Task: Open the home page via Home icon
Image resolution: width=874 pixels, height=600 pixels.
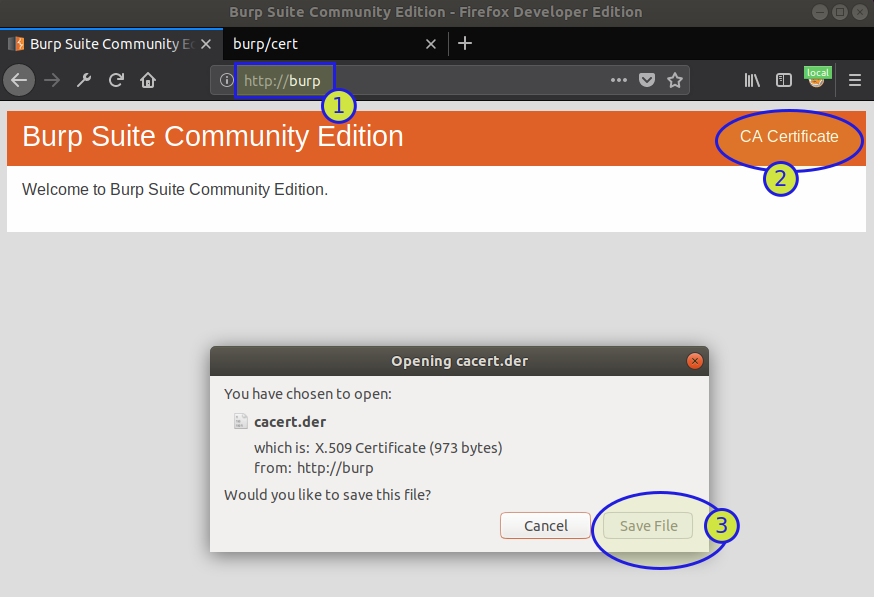Action: [146, 80]
